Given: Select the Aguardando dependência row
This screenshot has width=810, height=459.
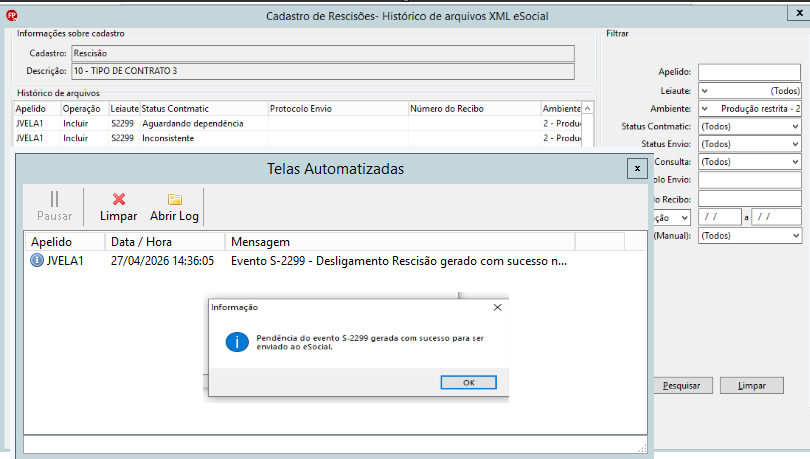Looking at the screenshot, I should point(298,123).
